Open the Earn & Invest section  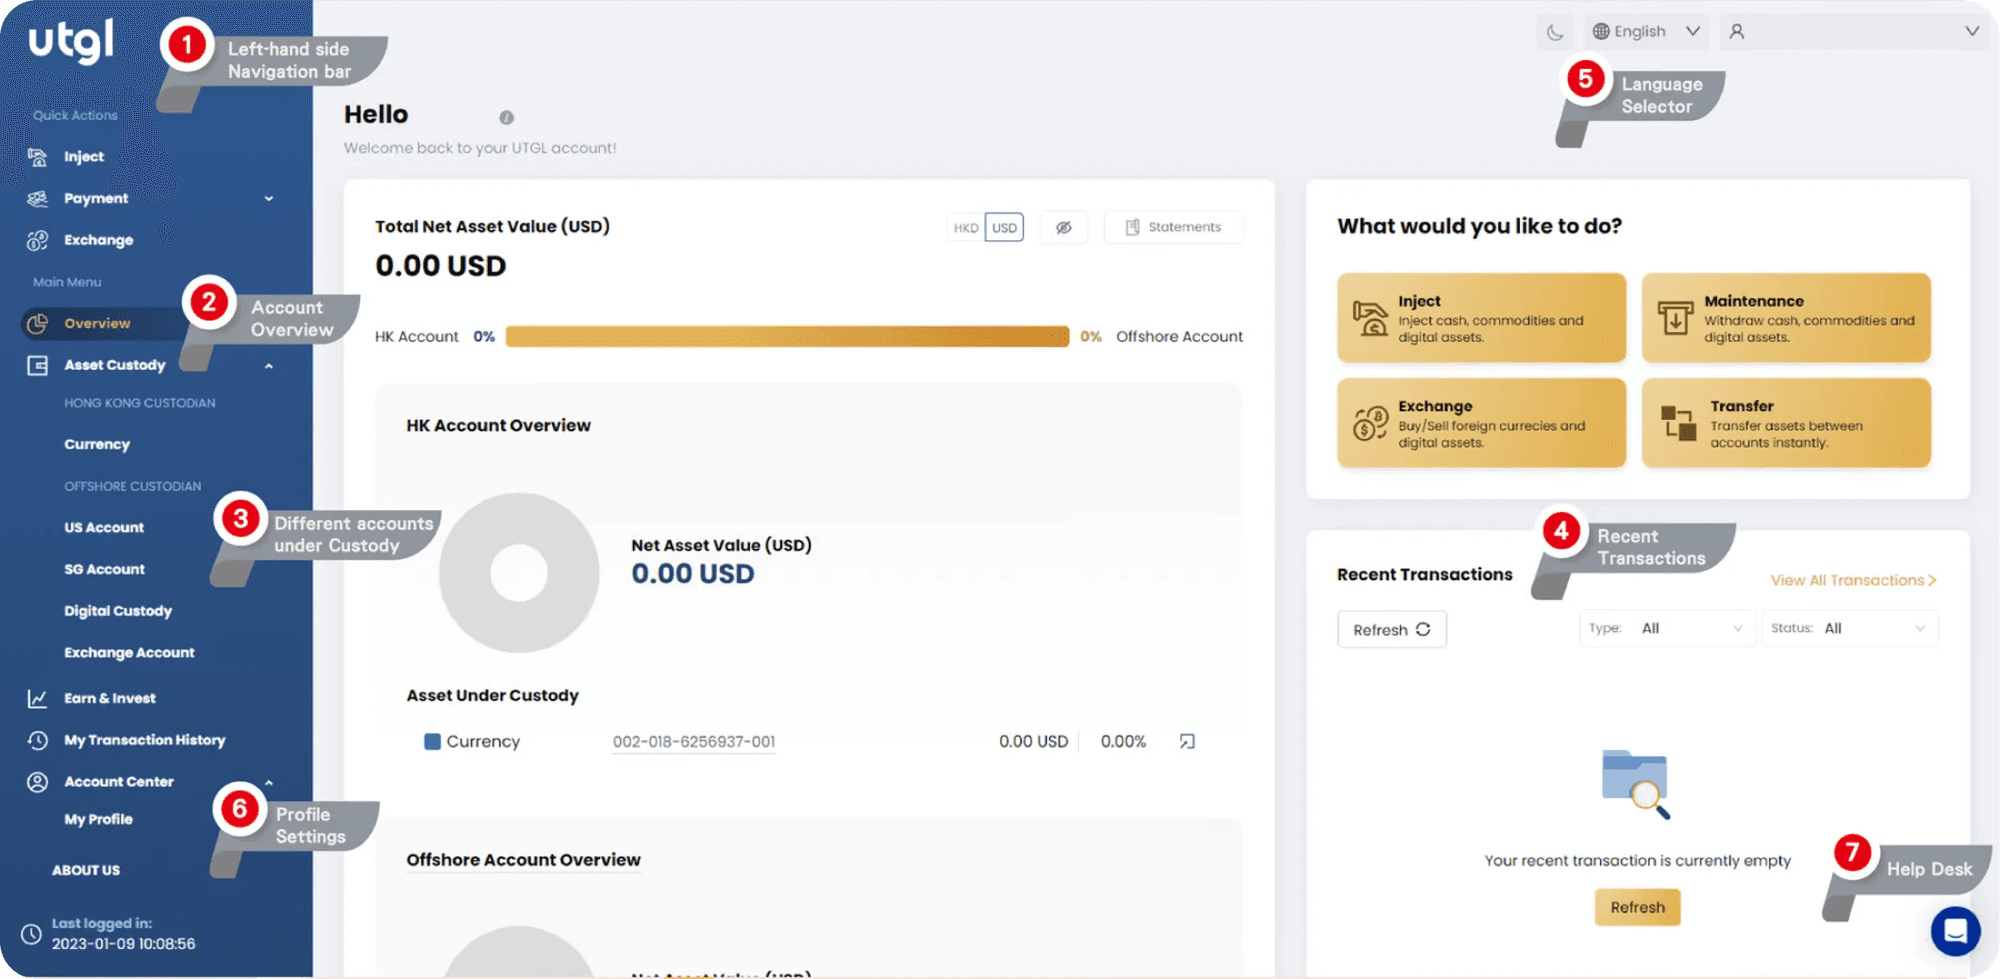tap(110, 697)
